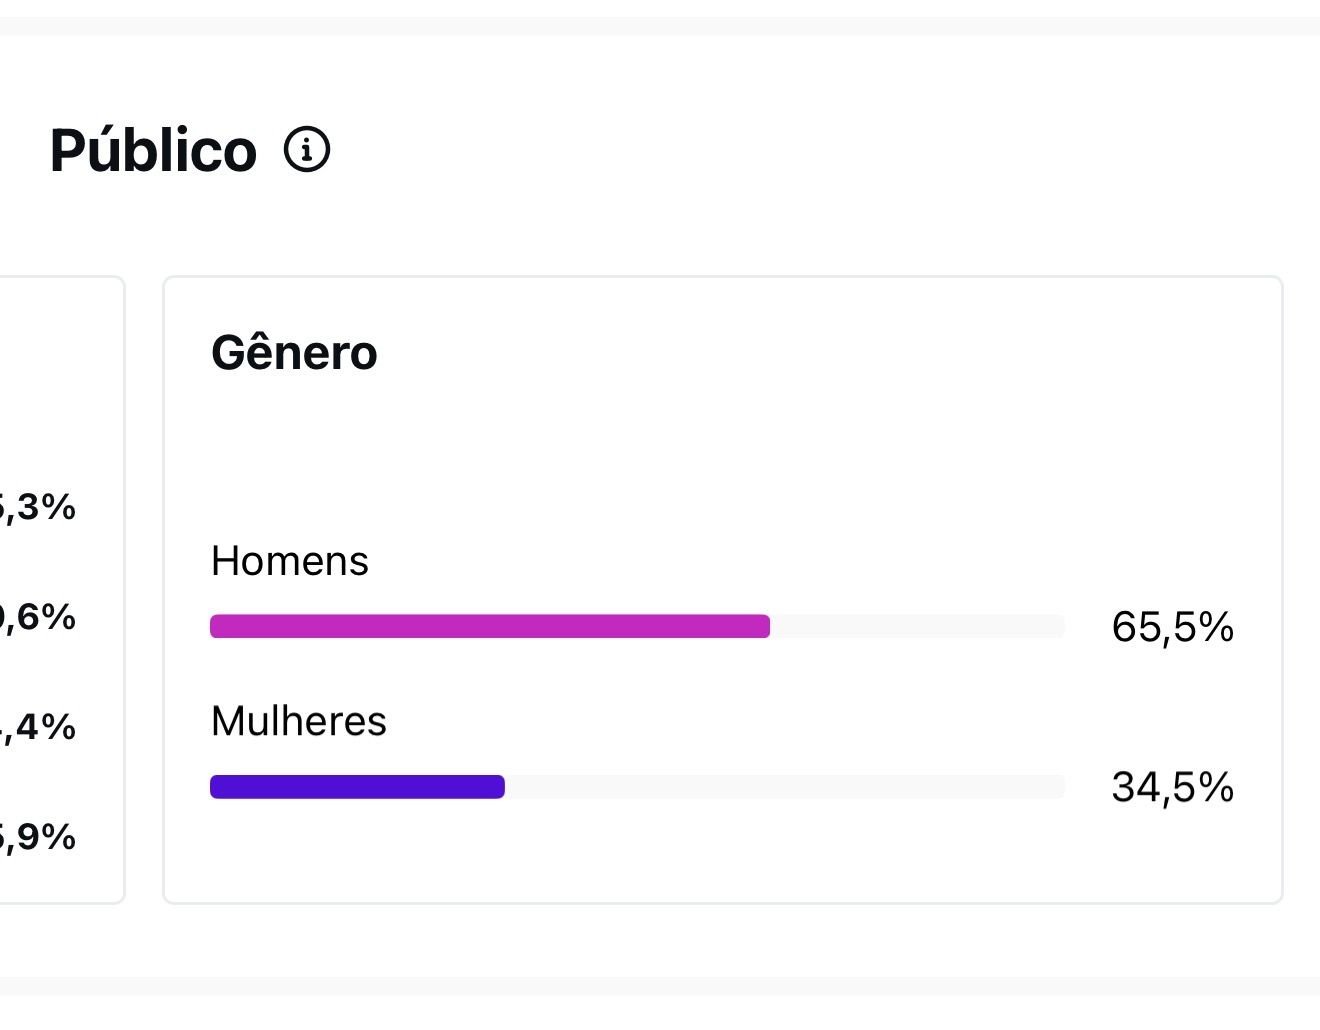Click the magenta Homens bar fill
Viewport: 1320px width, 1030px height.
[489, 626]
